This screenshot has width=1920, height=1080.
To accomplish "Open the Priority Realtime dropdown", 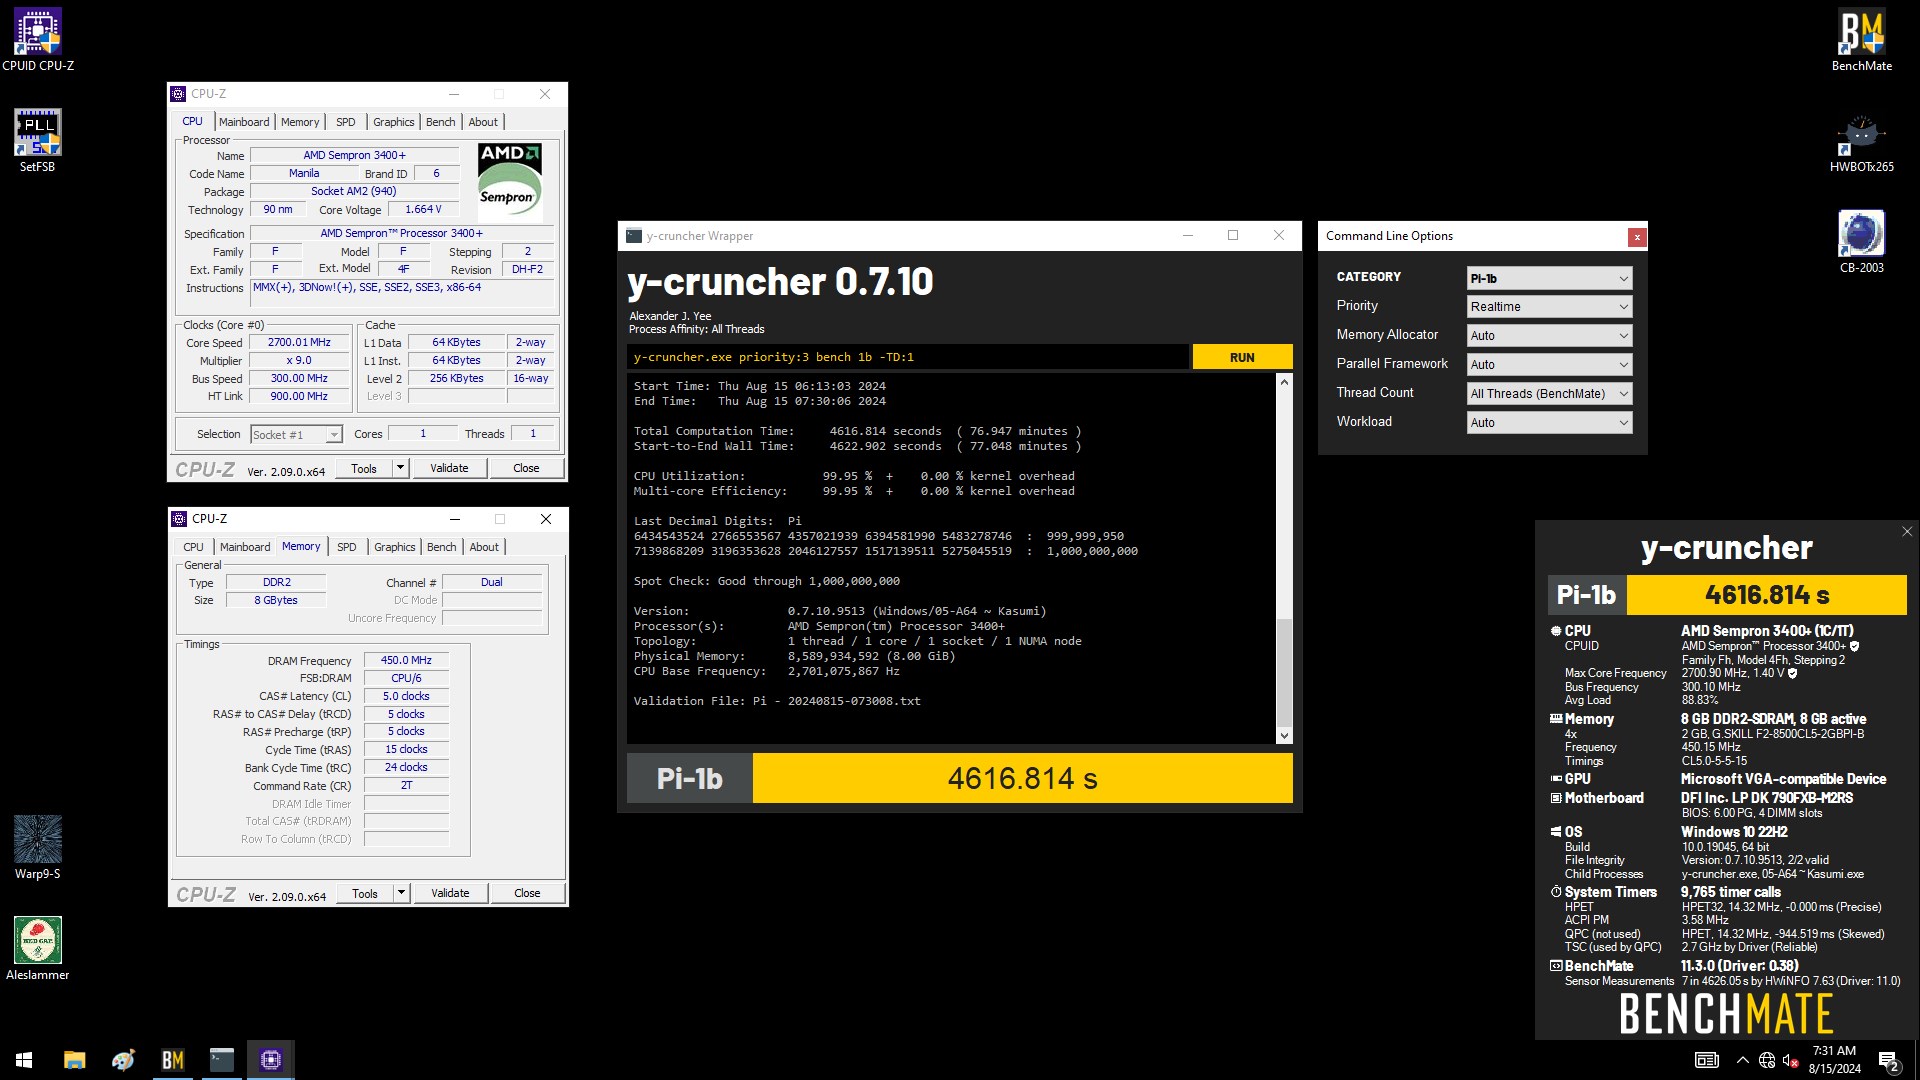I will pyautogui.click(x=1549, y=307).
